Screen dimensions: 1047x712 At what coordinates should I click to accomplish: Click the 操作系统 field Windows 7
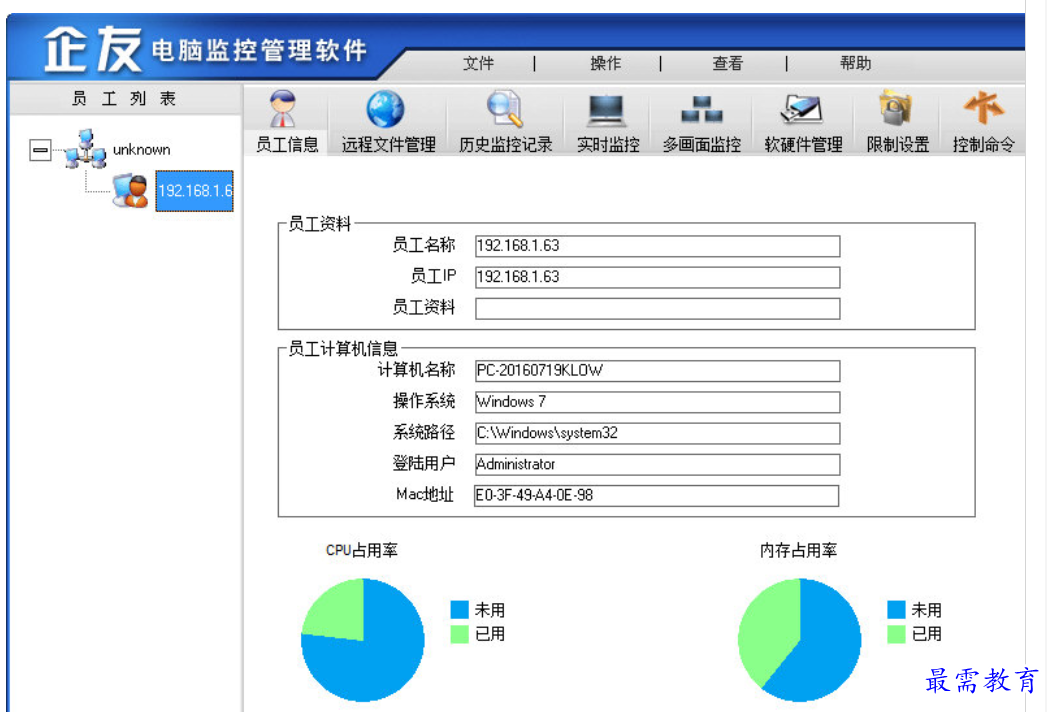[x=657, y=402]
